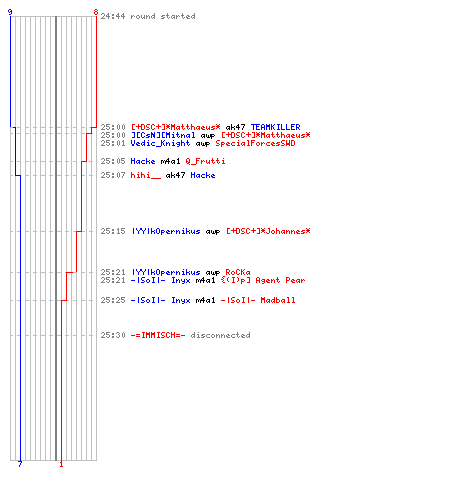Select the 25:07 timestamp

click(113, 175)
